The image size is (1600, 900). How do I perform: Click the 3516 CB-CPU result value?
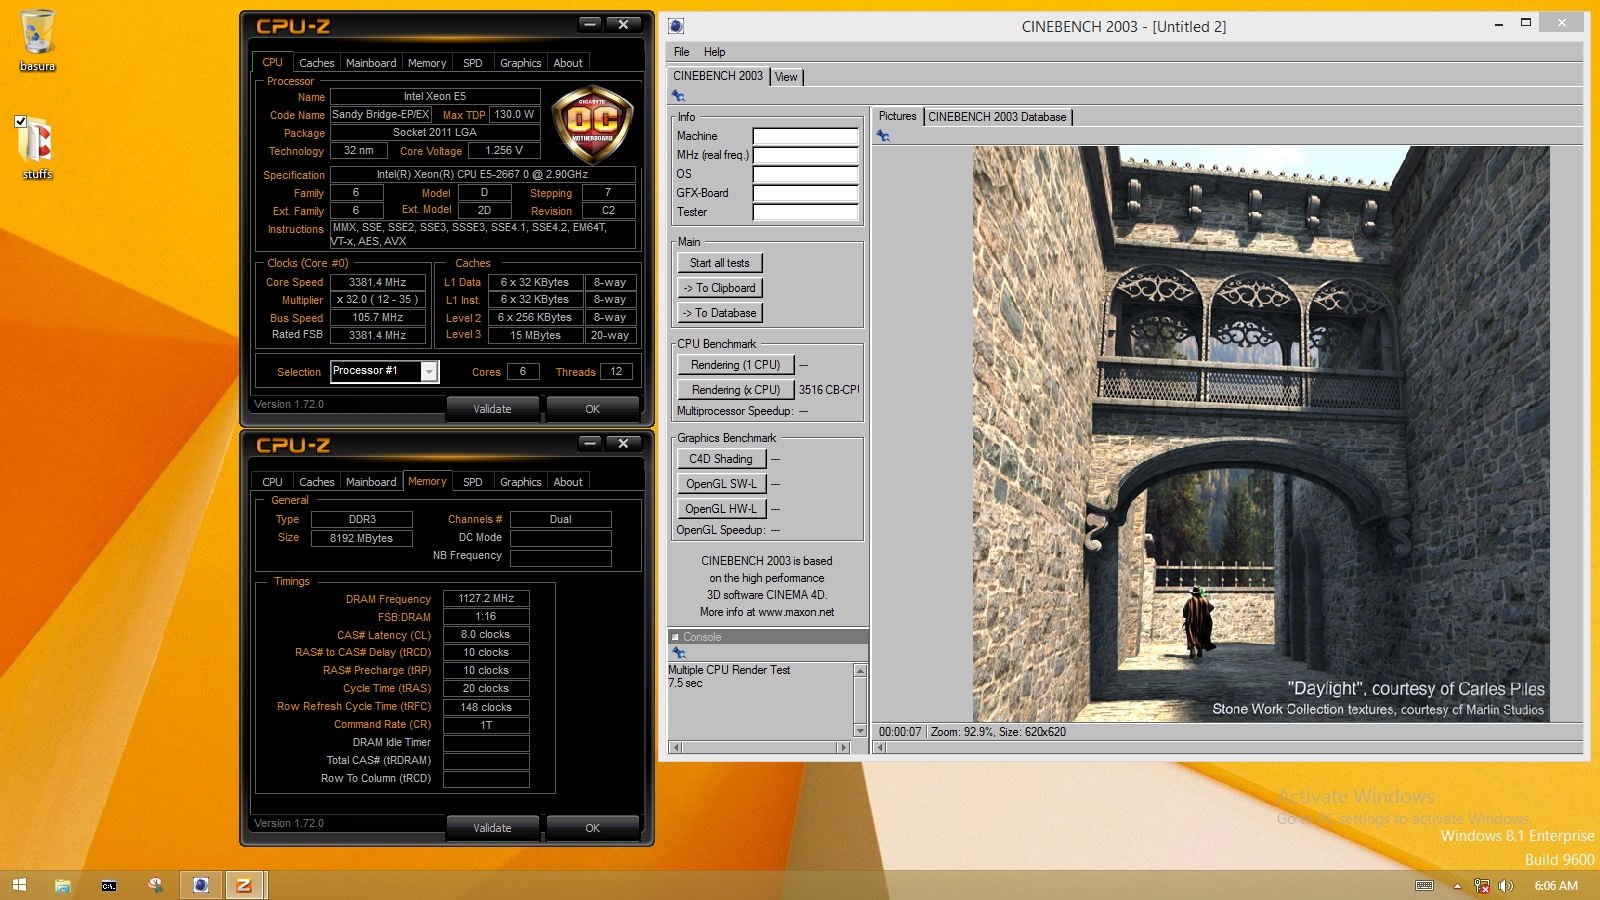point(829,390)
